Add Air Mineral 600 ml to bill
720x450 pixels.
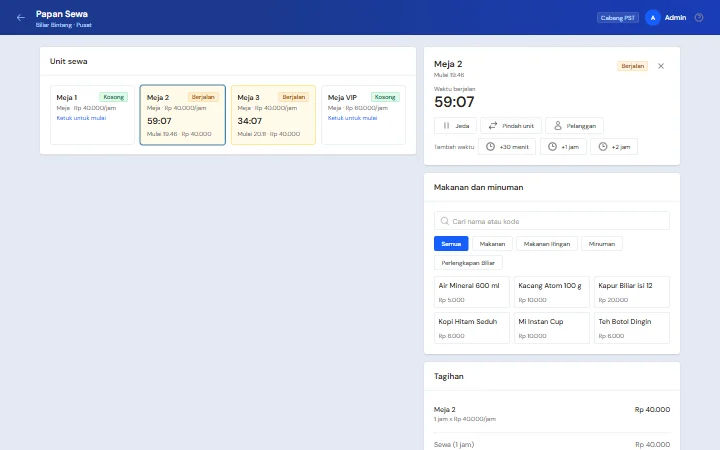point(472,292)
